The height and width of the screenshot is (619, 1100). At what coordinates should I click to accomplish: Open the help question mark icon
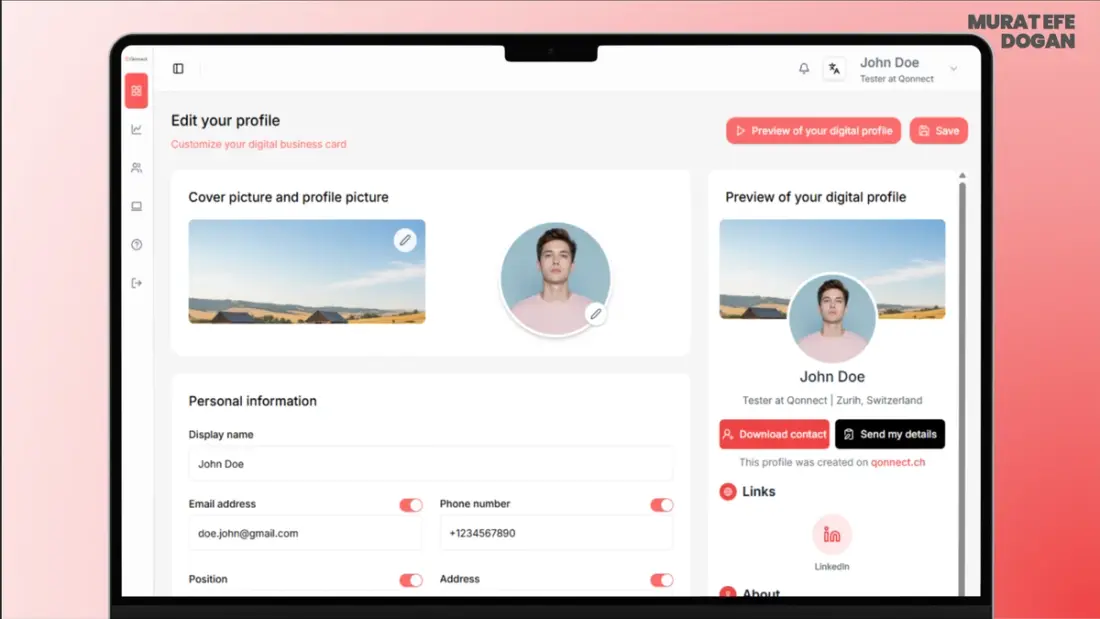click(136, 245)
